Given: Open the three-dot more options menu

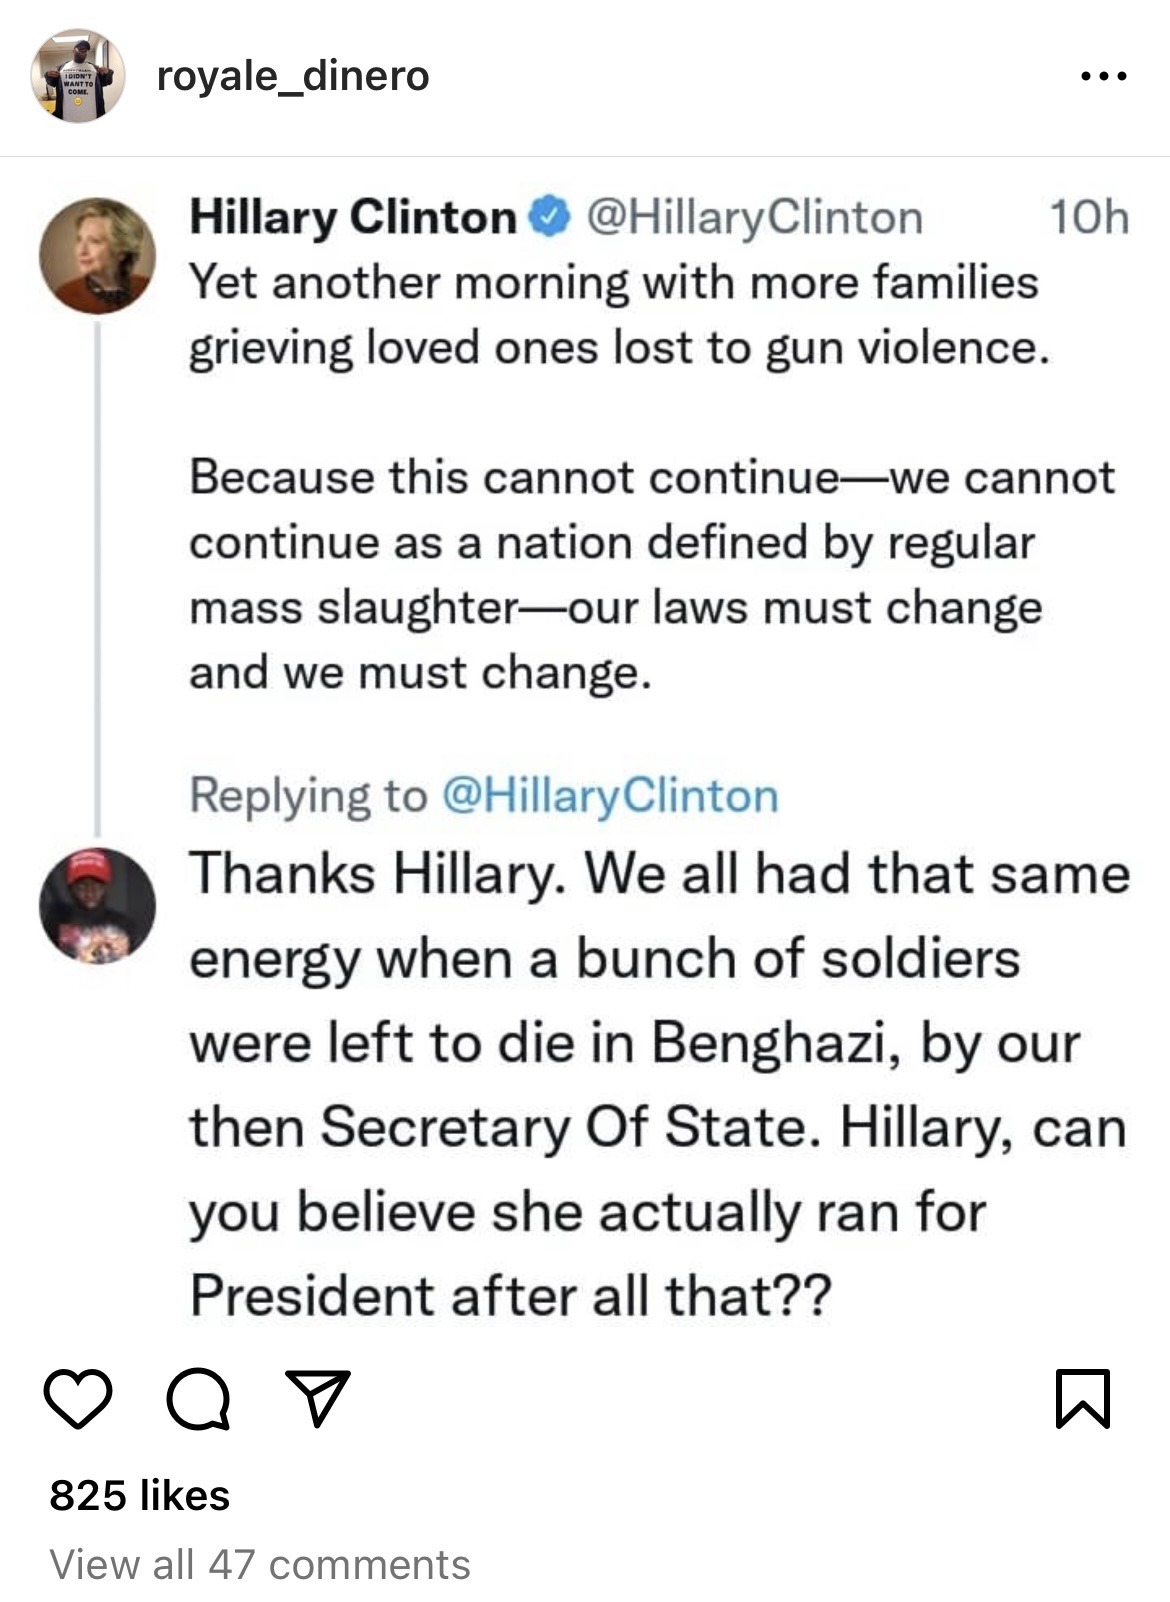Looking at the screenshot, I should 1104,76.
